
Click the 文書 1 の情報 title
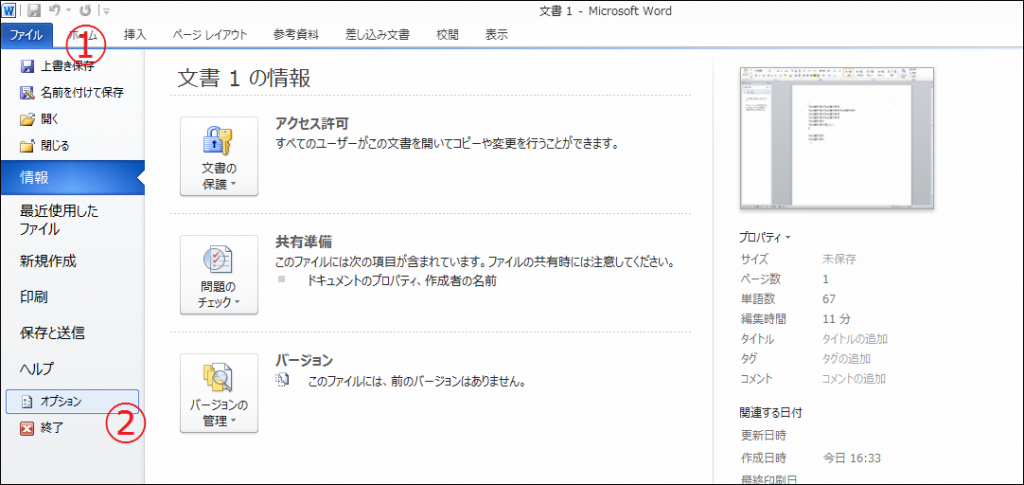(244, 78)
